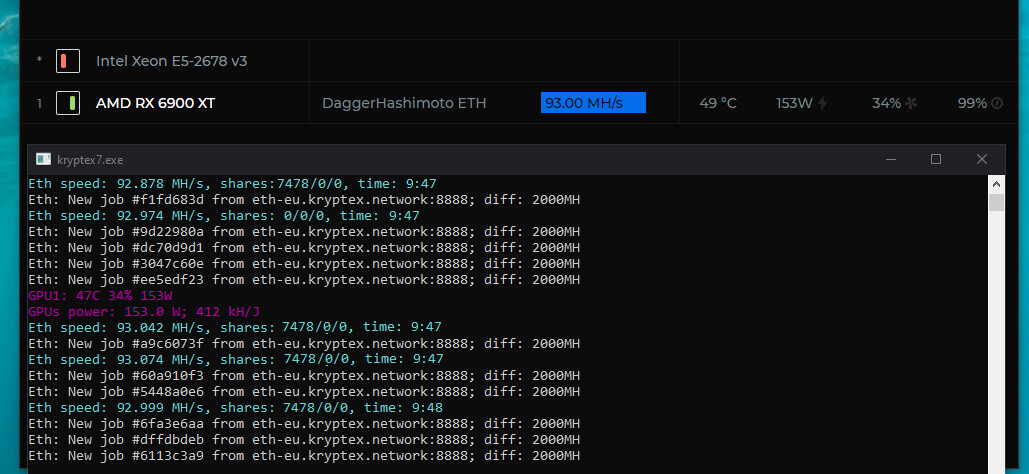Select the AMD RX 6900 XT device name
This screenshot has height=474, width=1029.
pyautogui.click(x=155, y=103)
